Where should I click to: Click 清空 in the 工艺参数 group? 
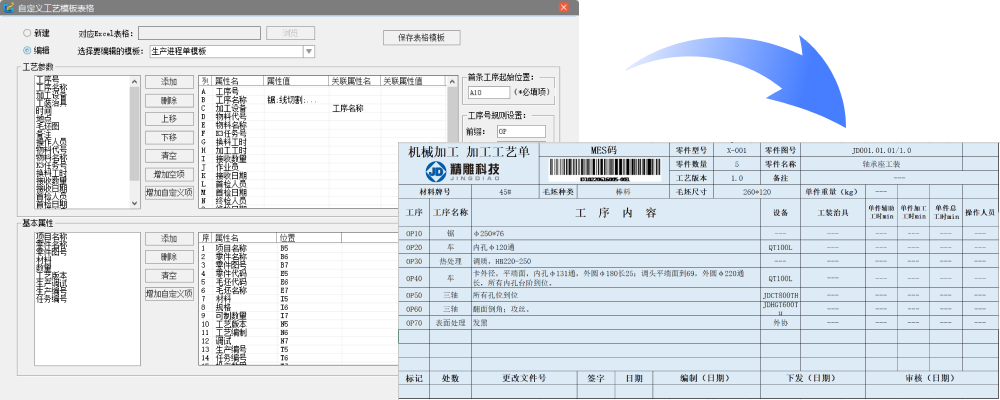tap(169, 156)
